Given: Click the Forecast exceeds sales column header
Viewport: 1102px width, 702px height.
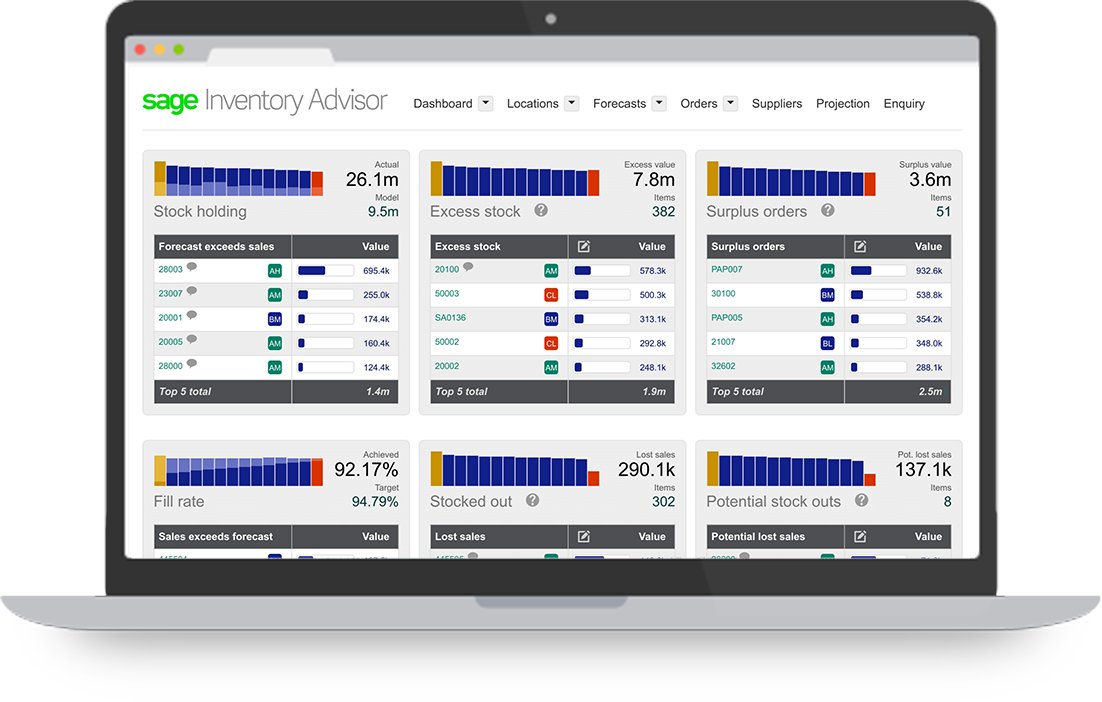Looking at the screenshot, I should coord(222,247).
